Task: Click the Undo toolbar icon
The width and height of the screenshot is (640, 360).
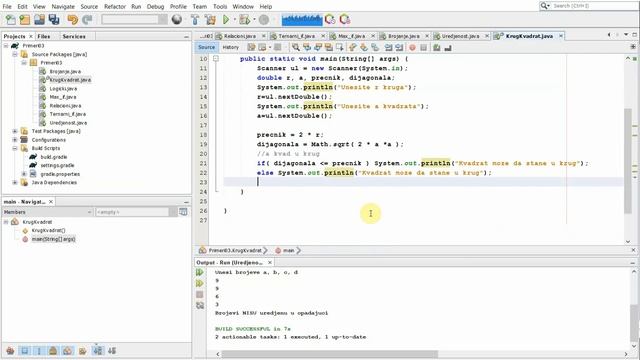Action: (73, 19)
